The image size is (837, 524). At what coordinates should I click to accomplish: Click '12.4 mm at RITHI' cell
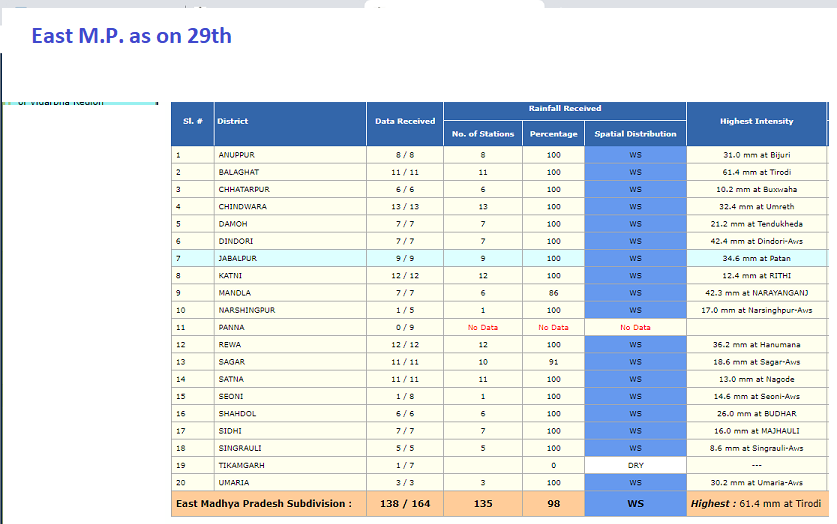756,276
